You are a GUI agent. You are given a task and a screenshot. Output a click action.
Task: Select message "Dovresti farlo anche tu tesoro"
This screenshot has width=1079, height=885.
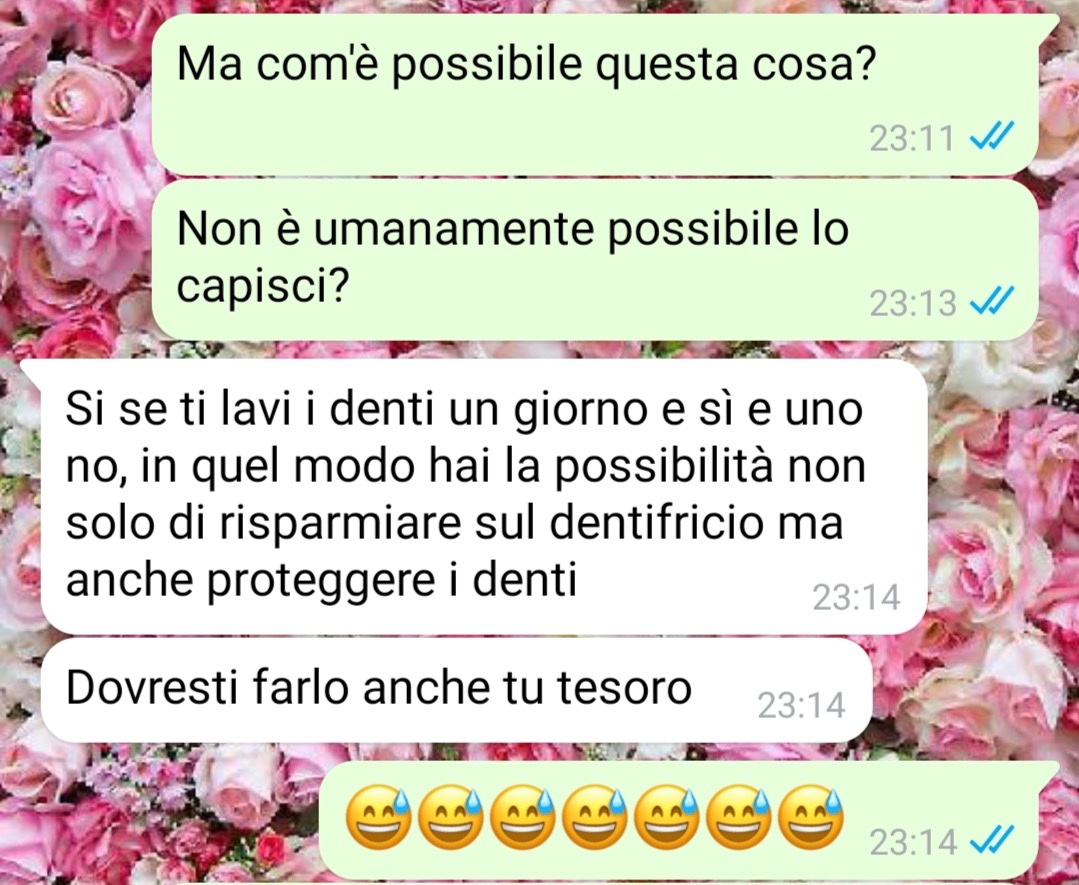[x=456, y=690]
